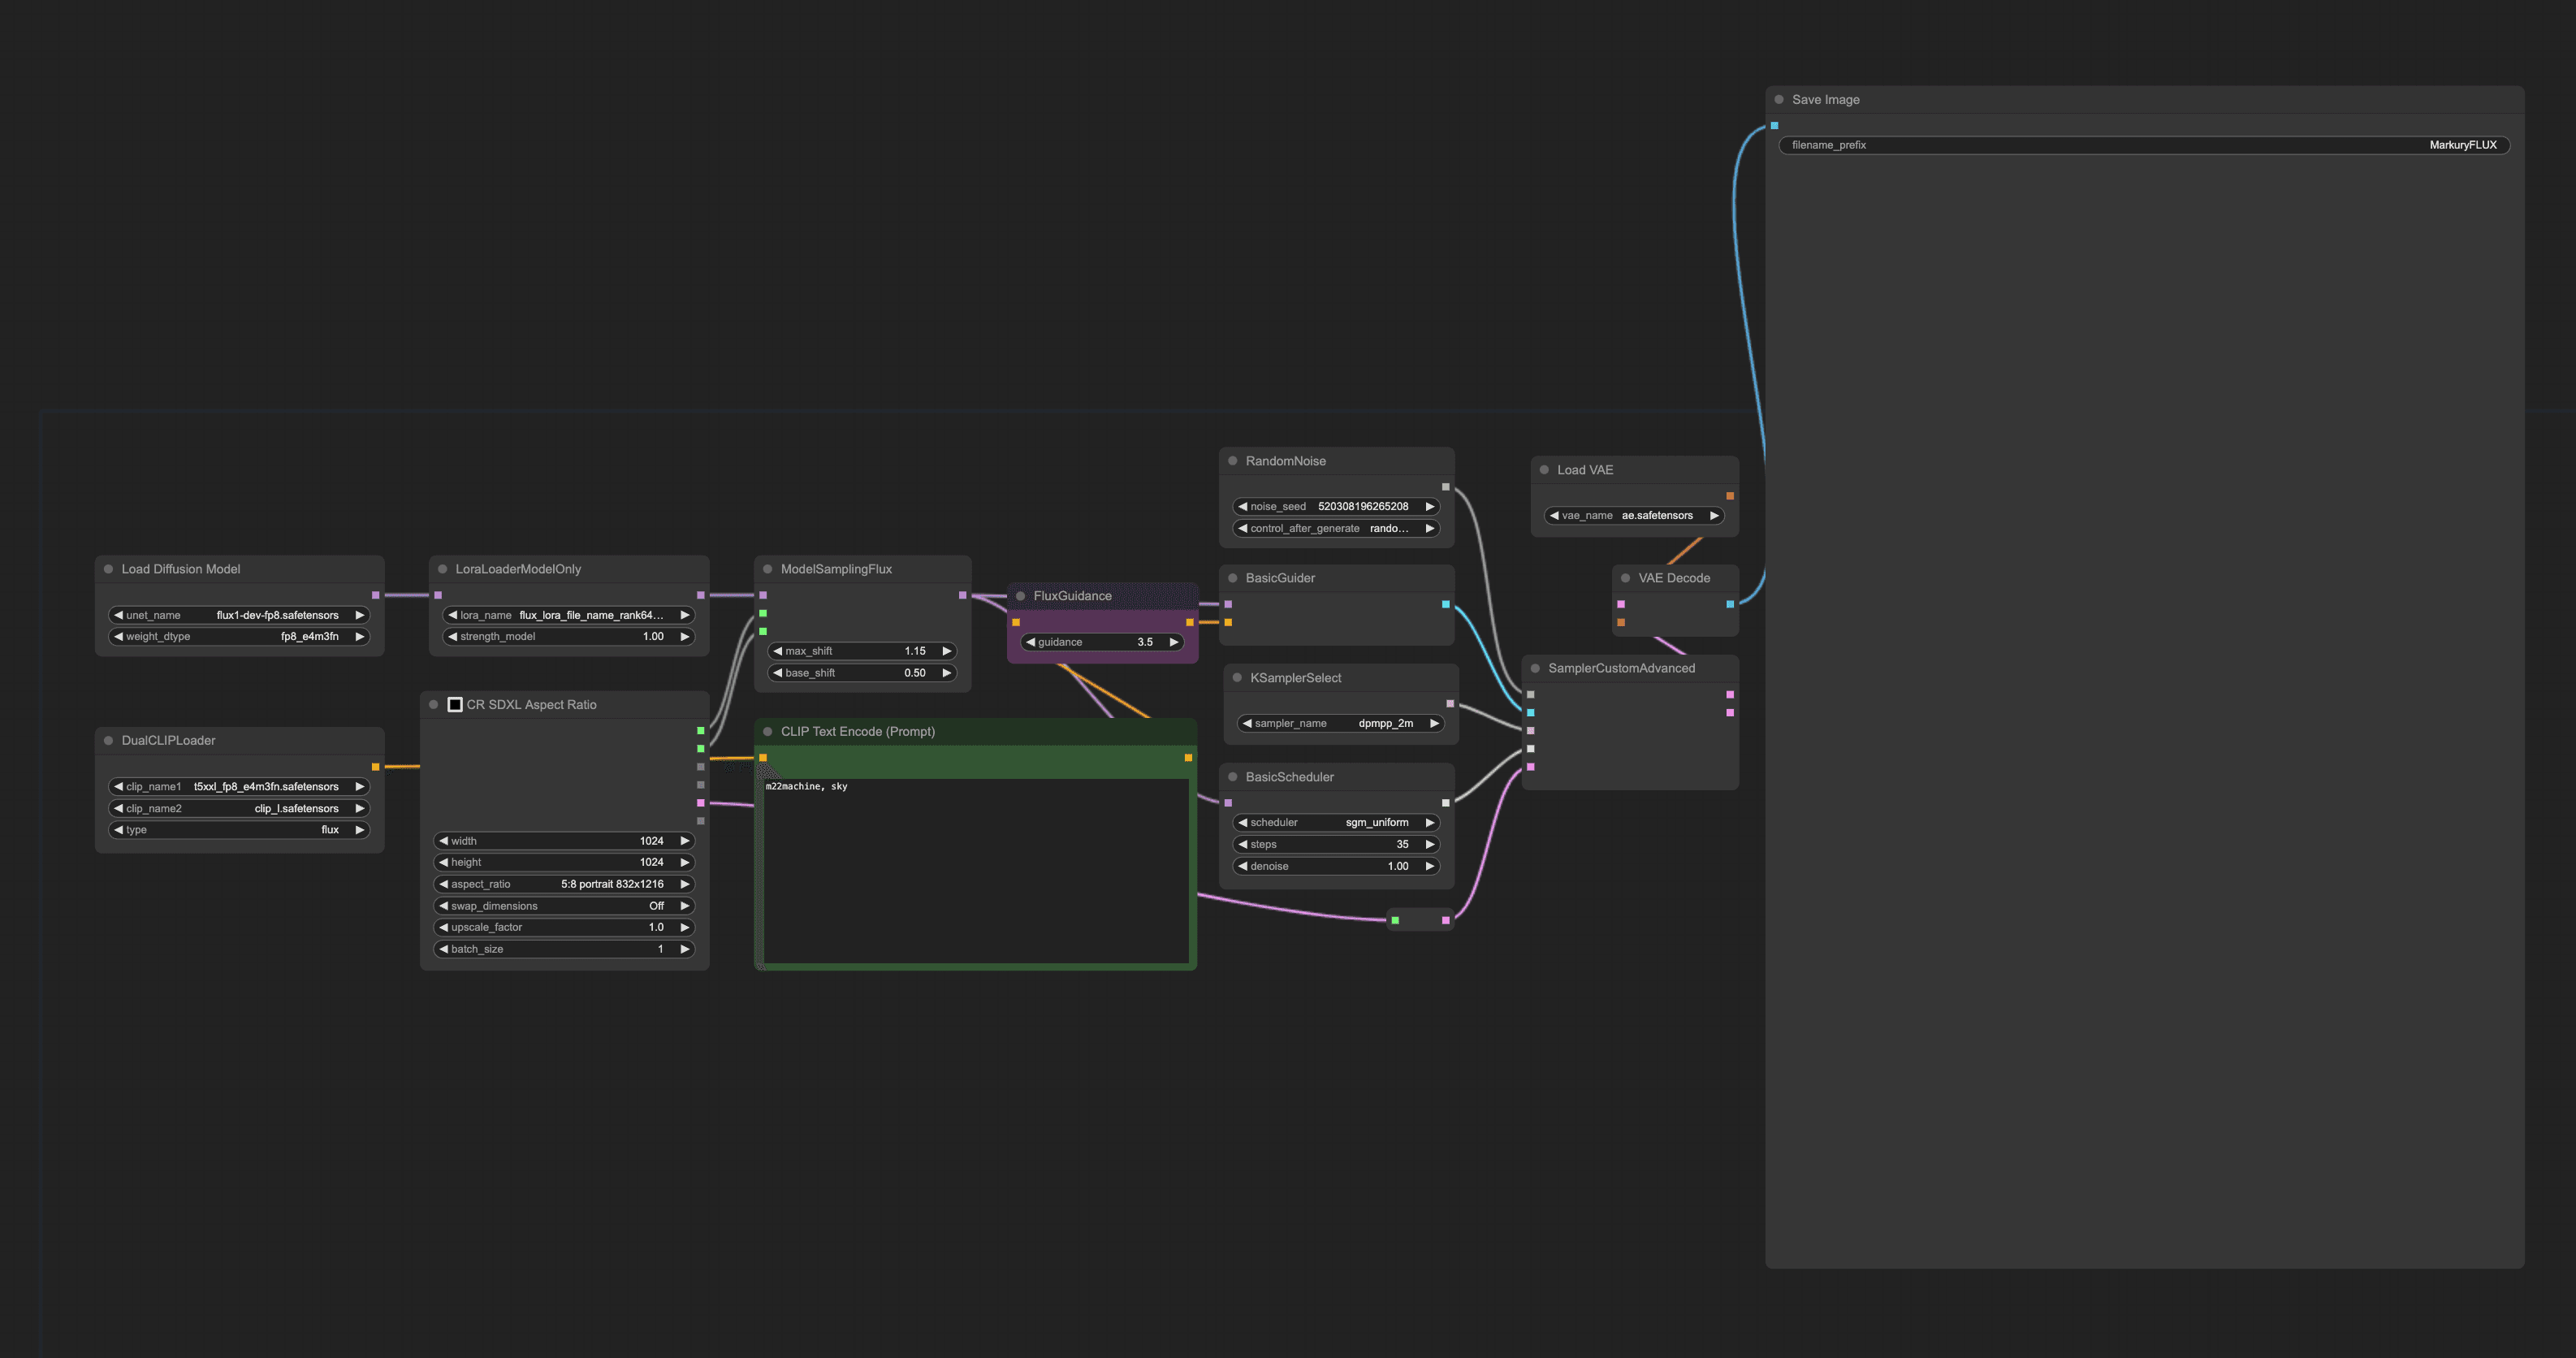The height and width of the screenshot is (1358, 2576).
Task: Open the vae_name ae.safetensors dropdown
Action: tap(1634, 516)
